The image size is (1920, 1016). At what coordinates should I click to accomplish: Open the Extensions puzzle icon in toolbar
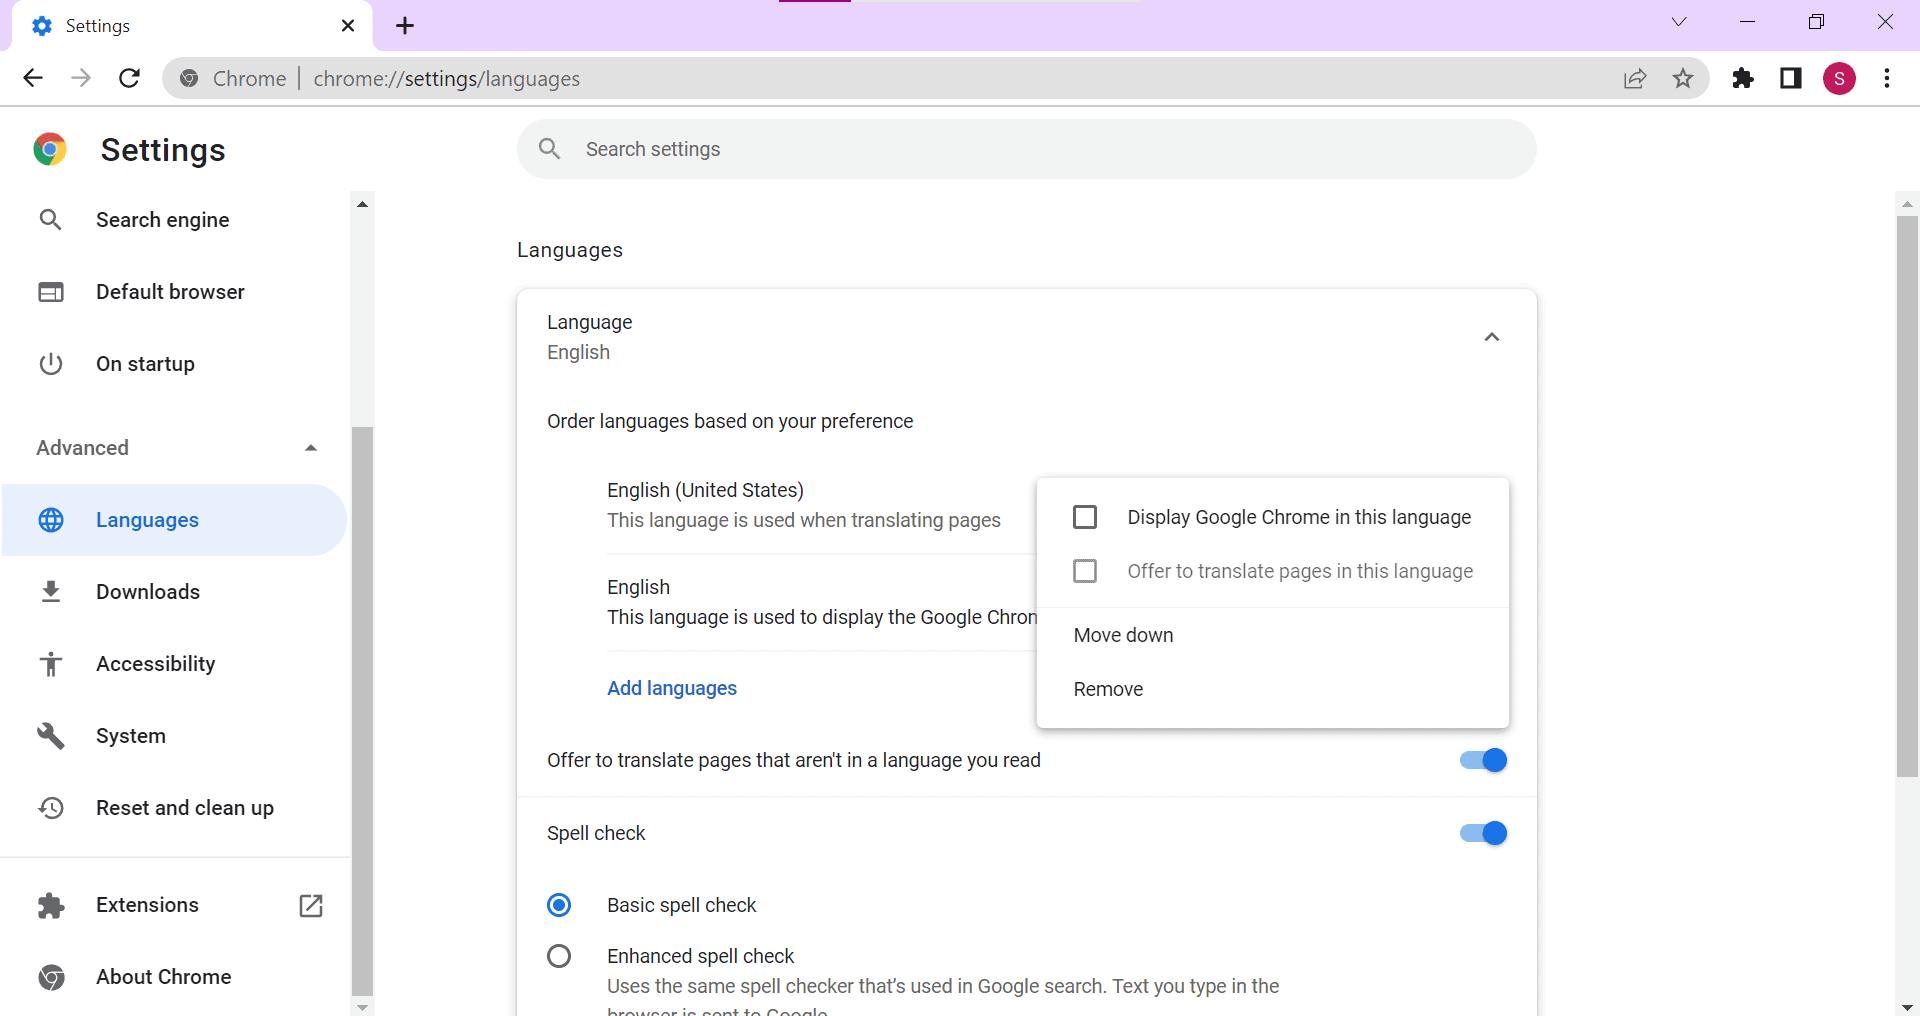[x=1743, y=78]
